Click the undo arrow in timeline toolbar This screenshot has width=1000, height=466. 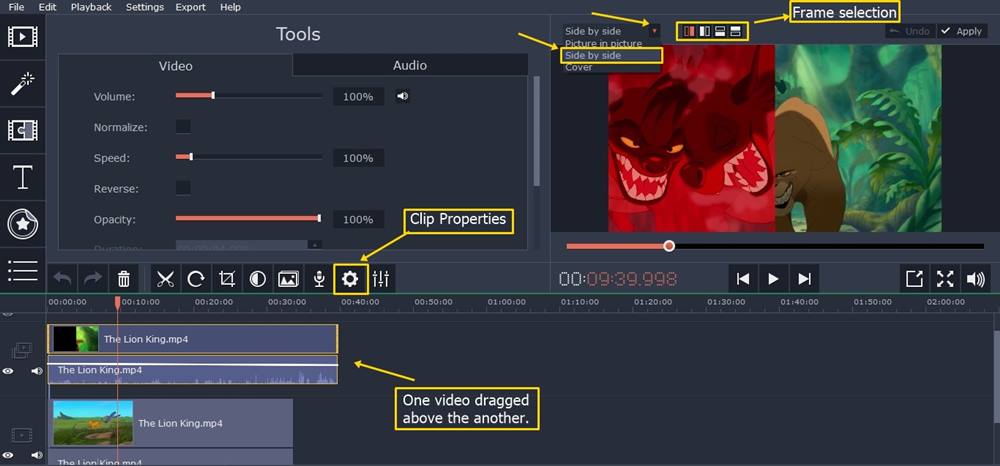62,279
